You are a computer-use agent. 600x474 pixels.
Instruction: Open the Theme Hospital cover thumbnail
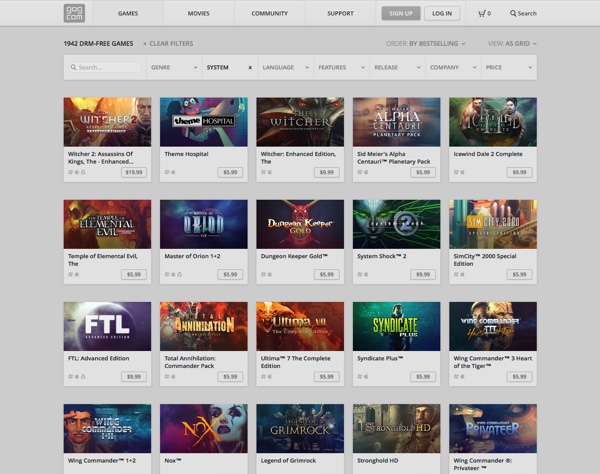(204, 122)
